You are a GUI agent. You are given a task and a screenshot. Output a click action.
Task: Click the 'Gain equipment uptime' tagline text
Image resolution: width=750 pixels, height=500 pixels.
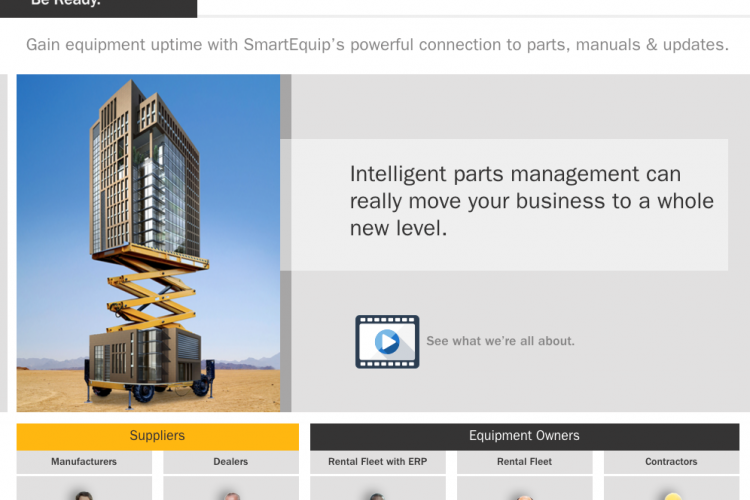coord(377,45)
